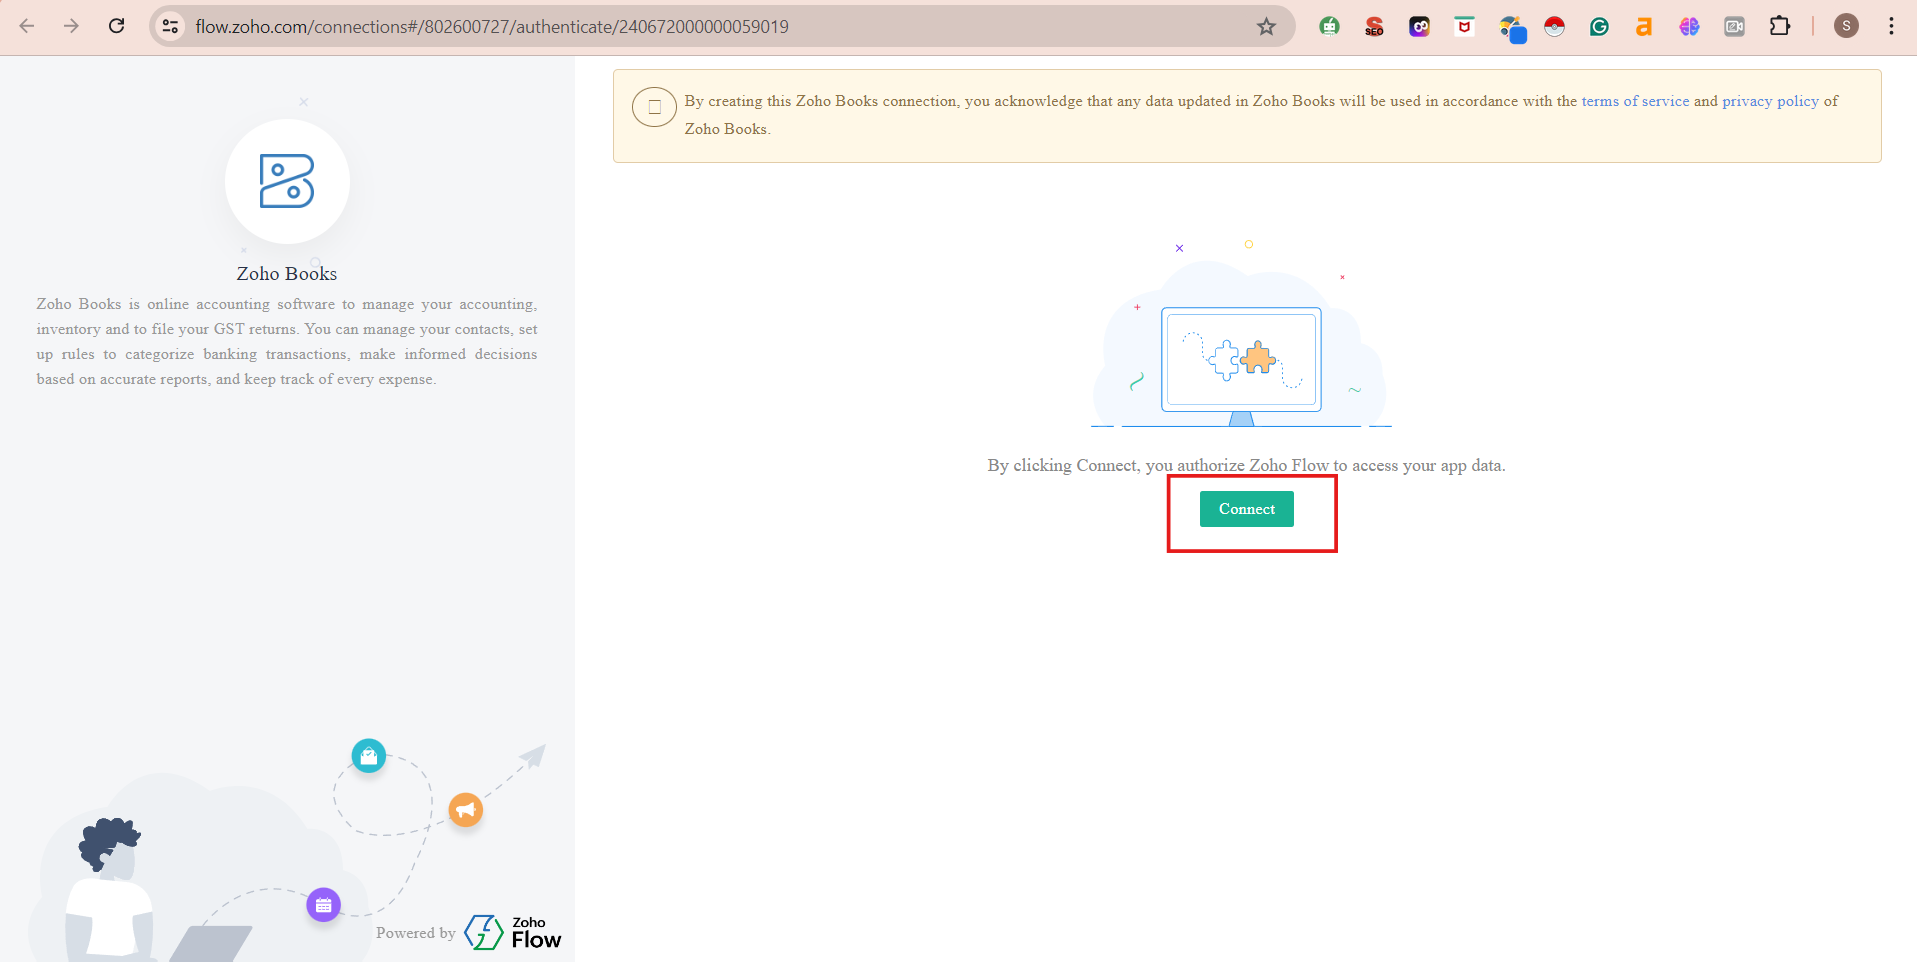Click the 'Zoho Books' heading text
This screenshot has height=962, width=1917.
point(287,273)
